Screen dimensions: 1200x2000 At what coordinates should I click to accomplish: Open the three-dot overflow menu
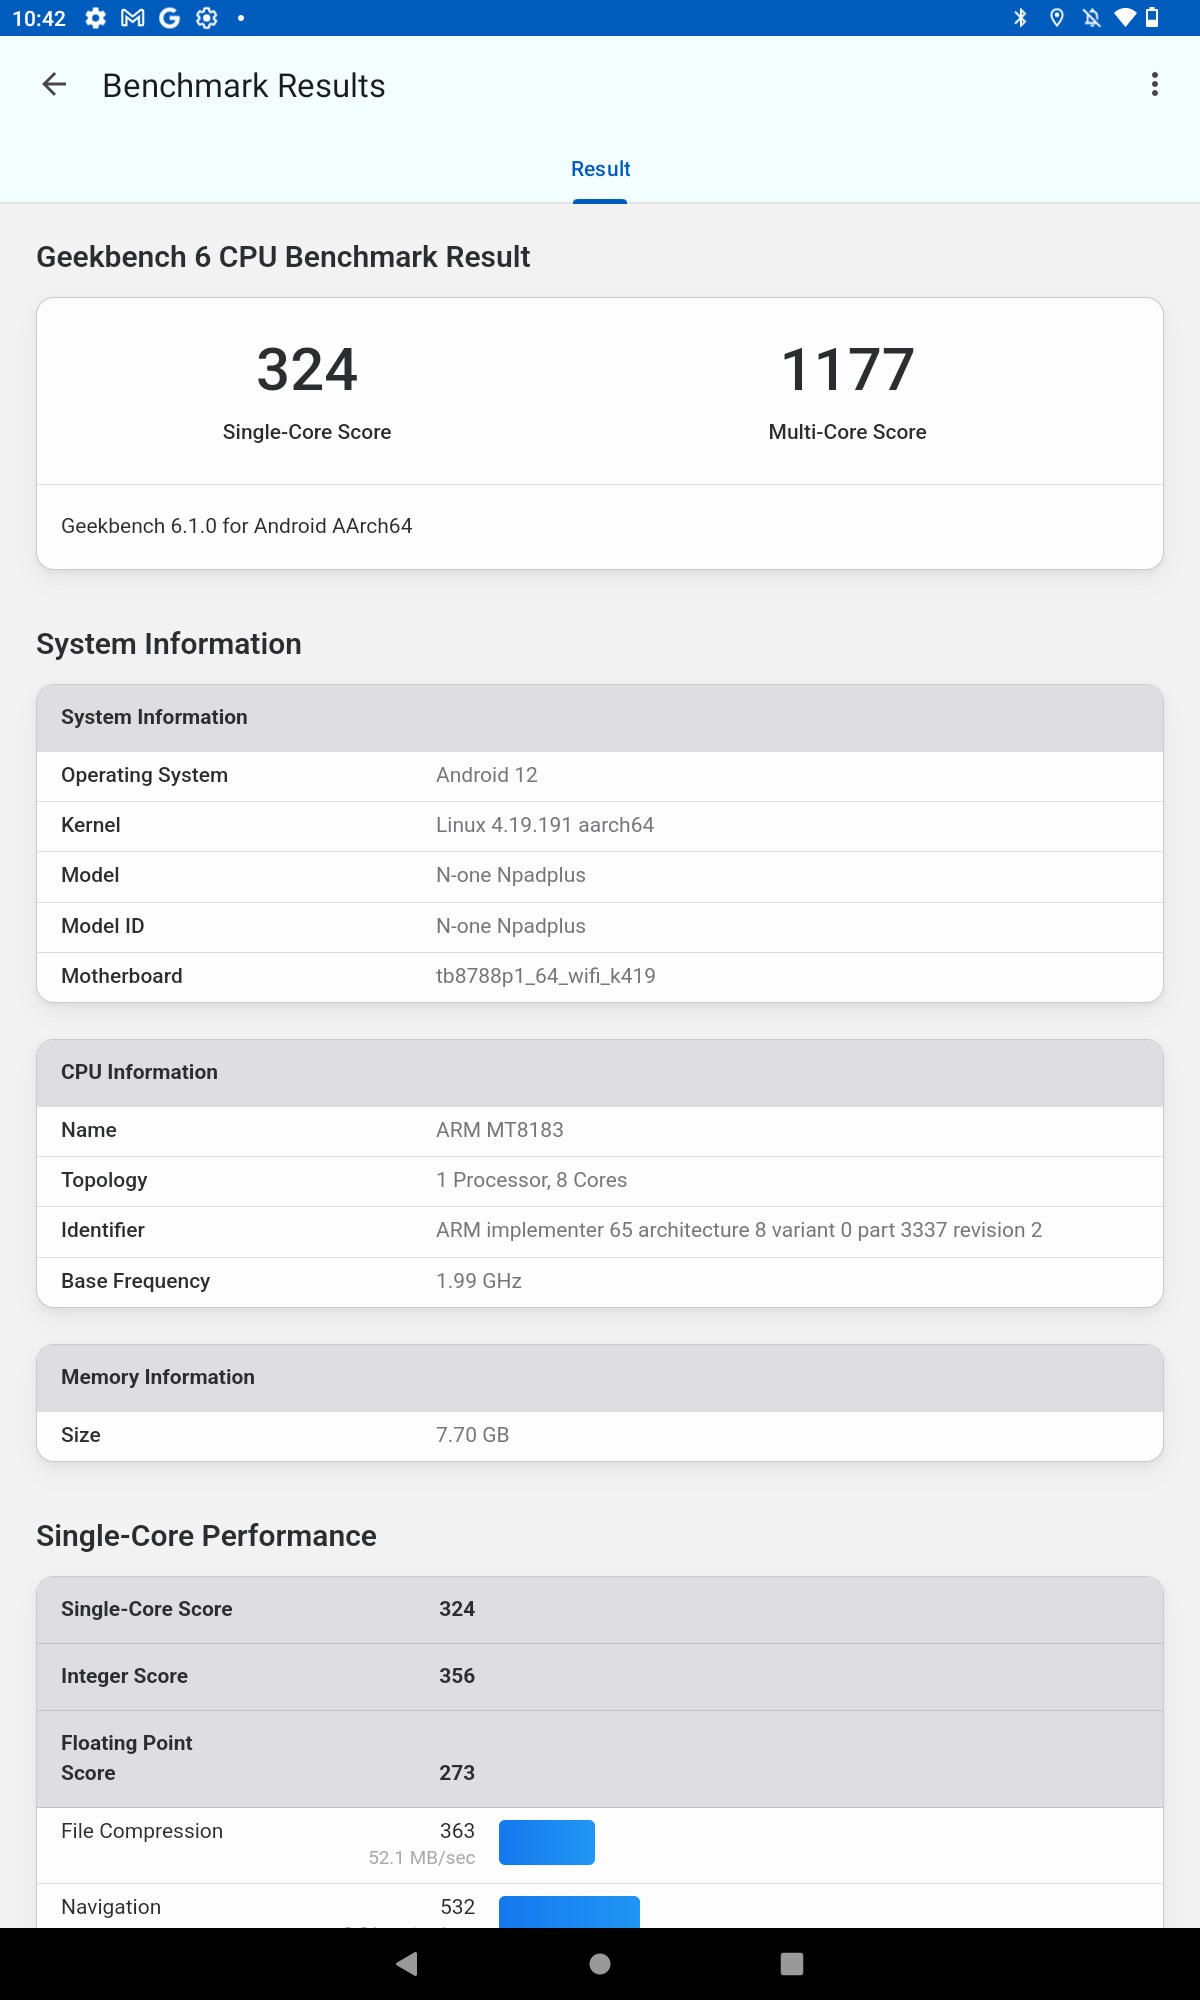pyautogui.click(x=1155, y=85)
